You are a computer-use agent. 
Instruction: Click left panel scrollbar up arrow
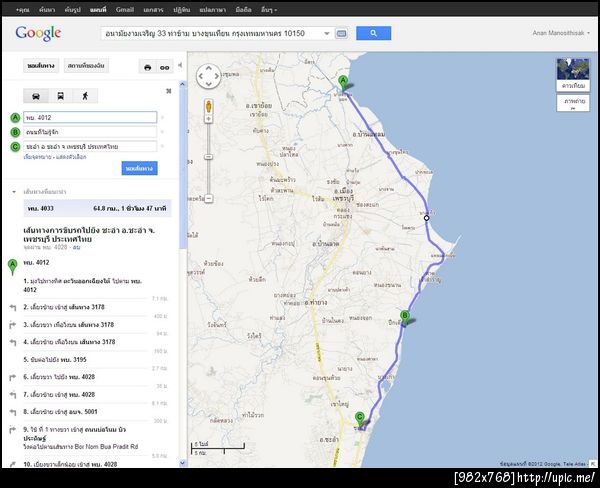click(x=183, y=84)
